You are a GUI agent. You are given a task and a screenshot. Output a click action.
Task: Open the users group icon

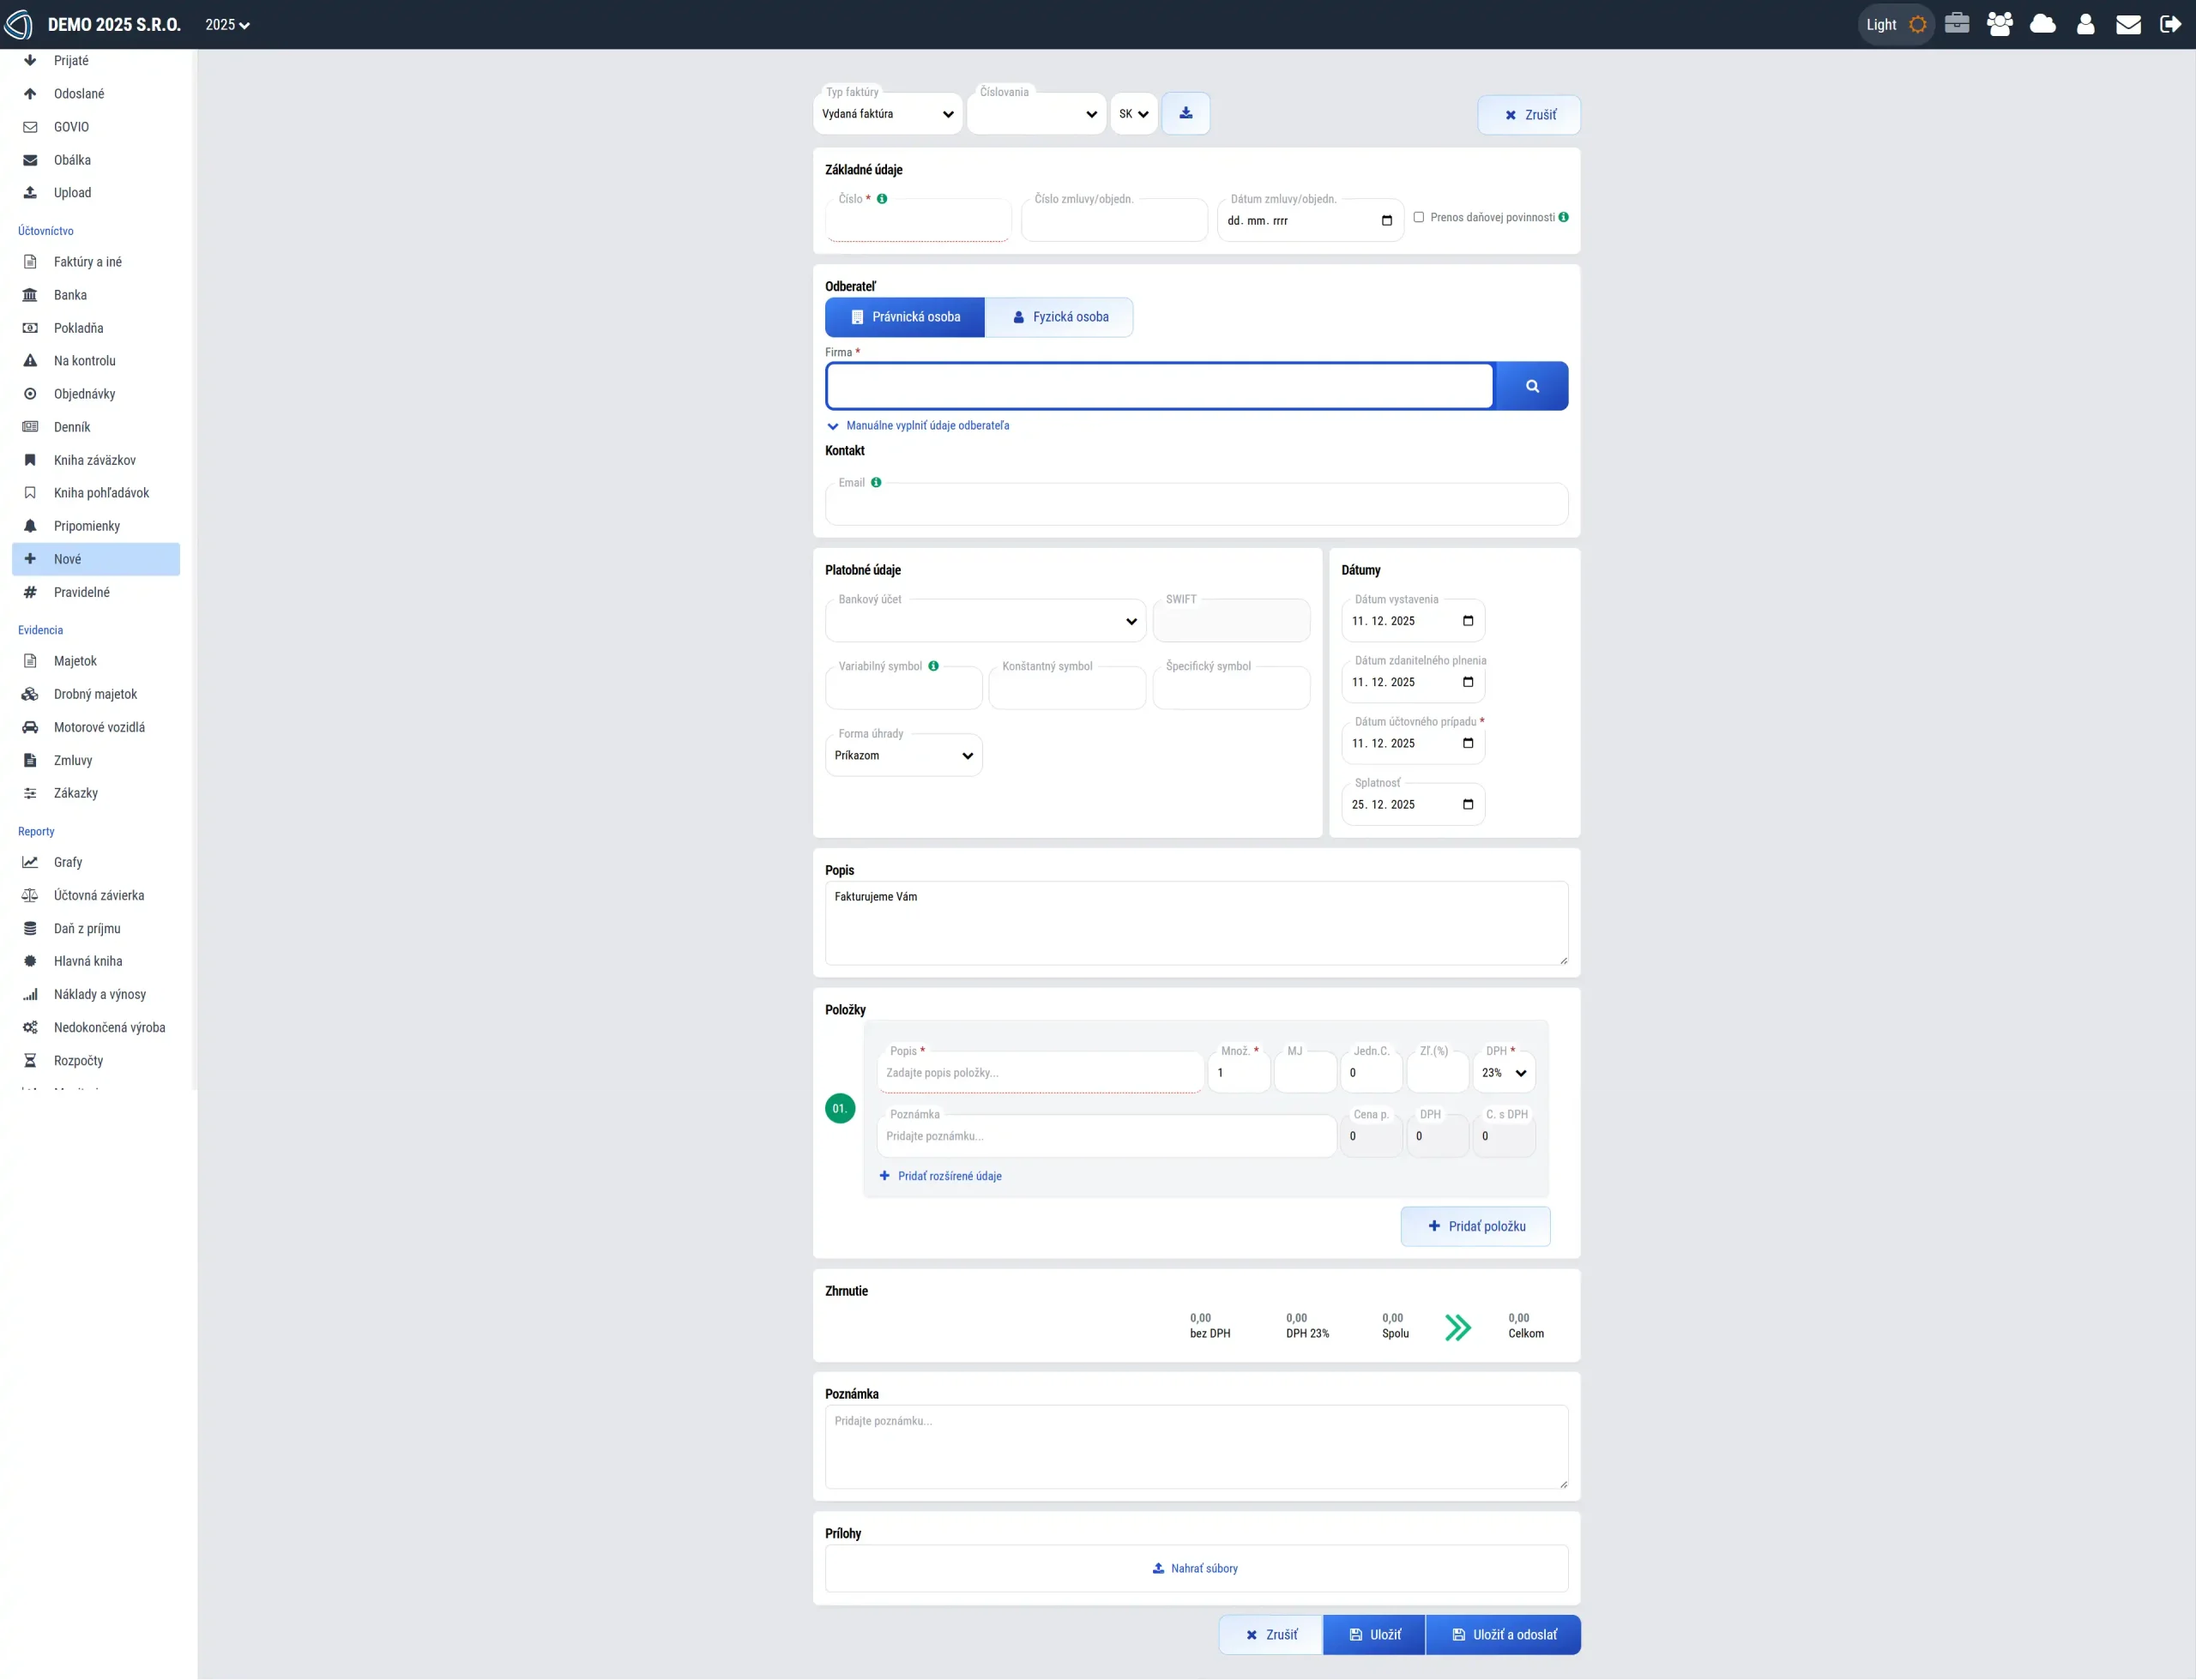(1999, 24)
